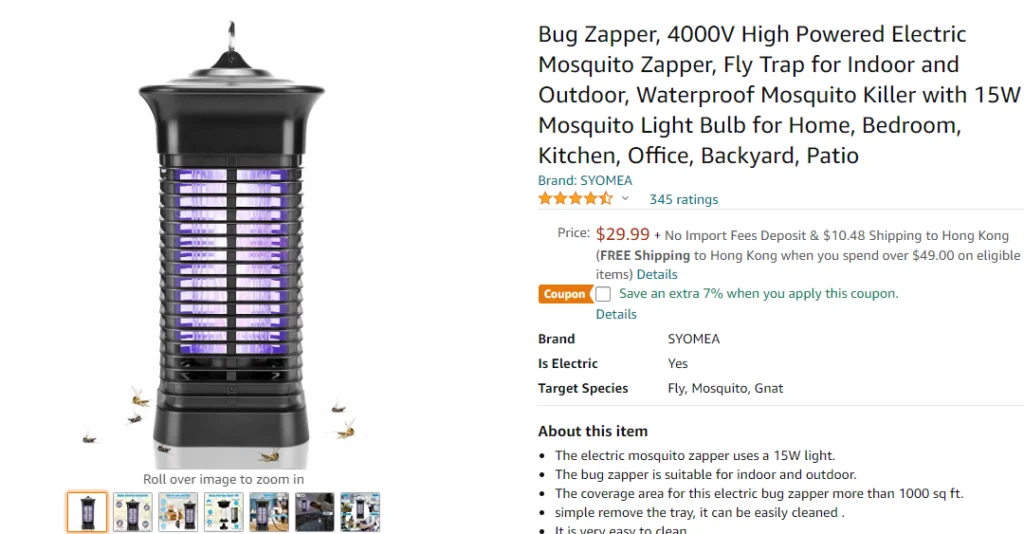Image resolution: width=1024 pixels, height=534 pixels.
Task: Select the sixth dark nighttime thumbnail
Action: click(x=314, y=512)
